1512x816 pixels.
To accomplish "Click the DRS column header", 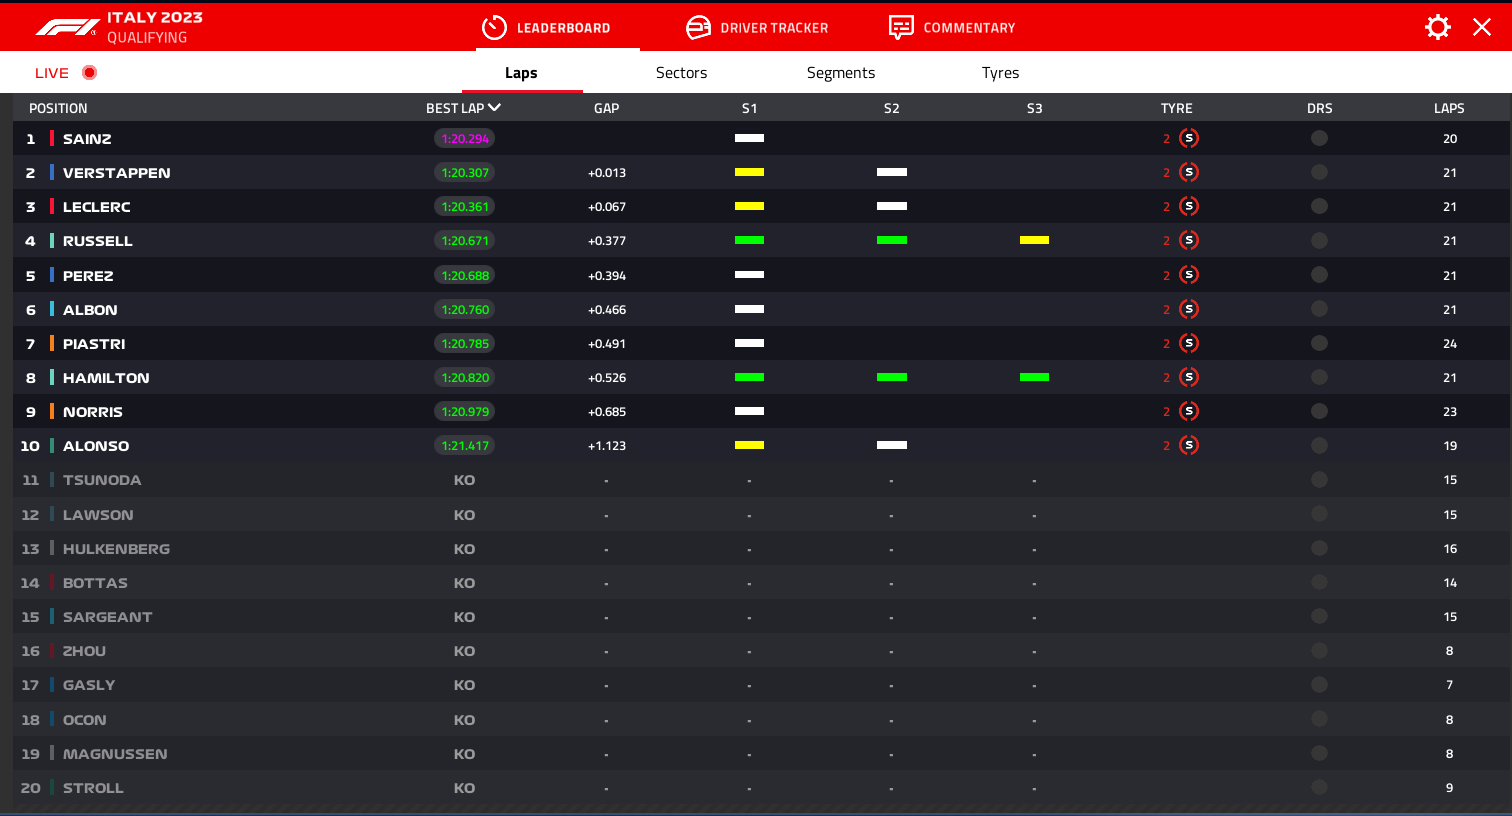I will 1319,108.
